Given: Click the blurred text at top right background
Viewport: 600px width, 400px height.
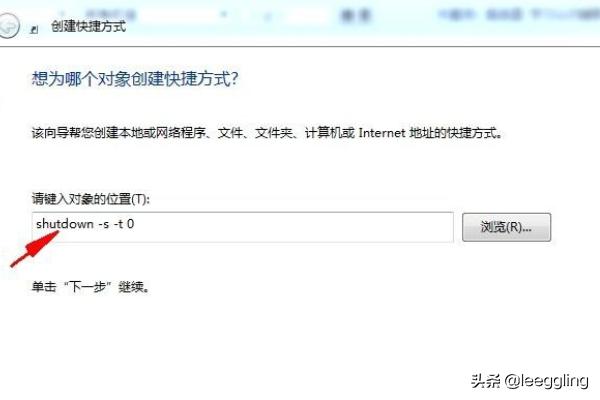Looking at the screenshot, I should [x=518, y=15].
